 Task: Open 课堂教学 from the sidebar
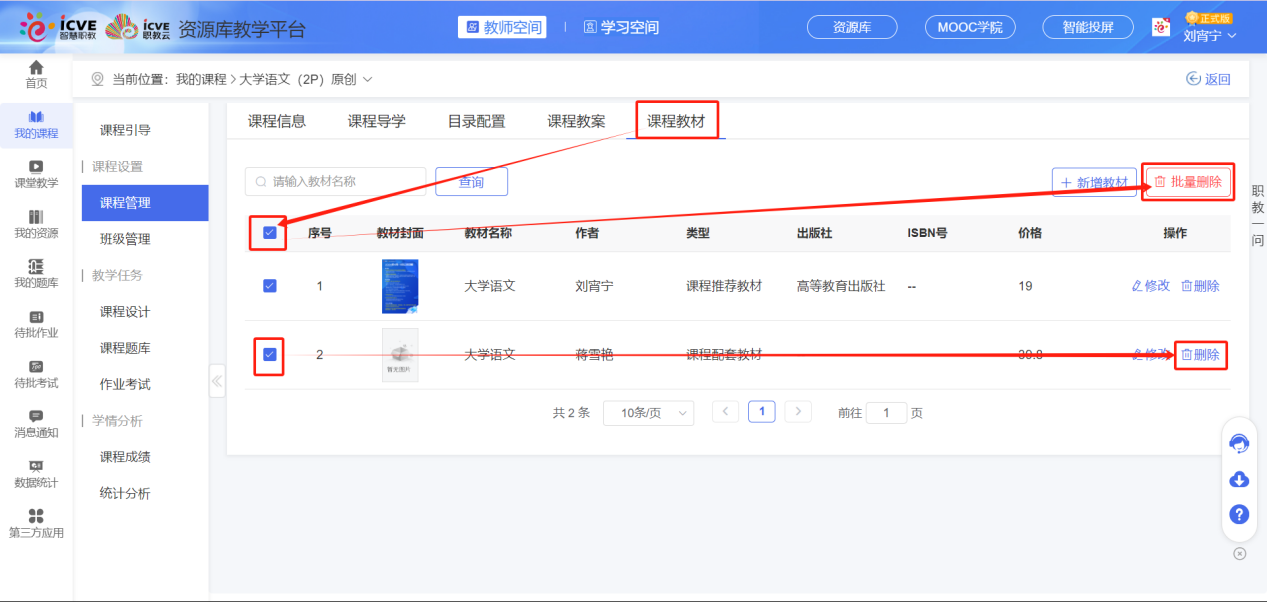[x=36, y=176]
